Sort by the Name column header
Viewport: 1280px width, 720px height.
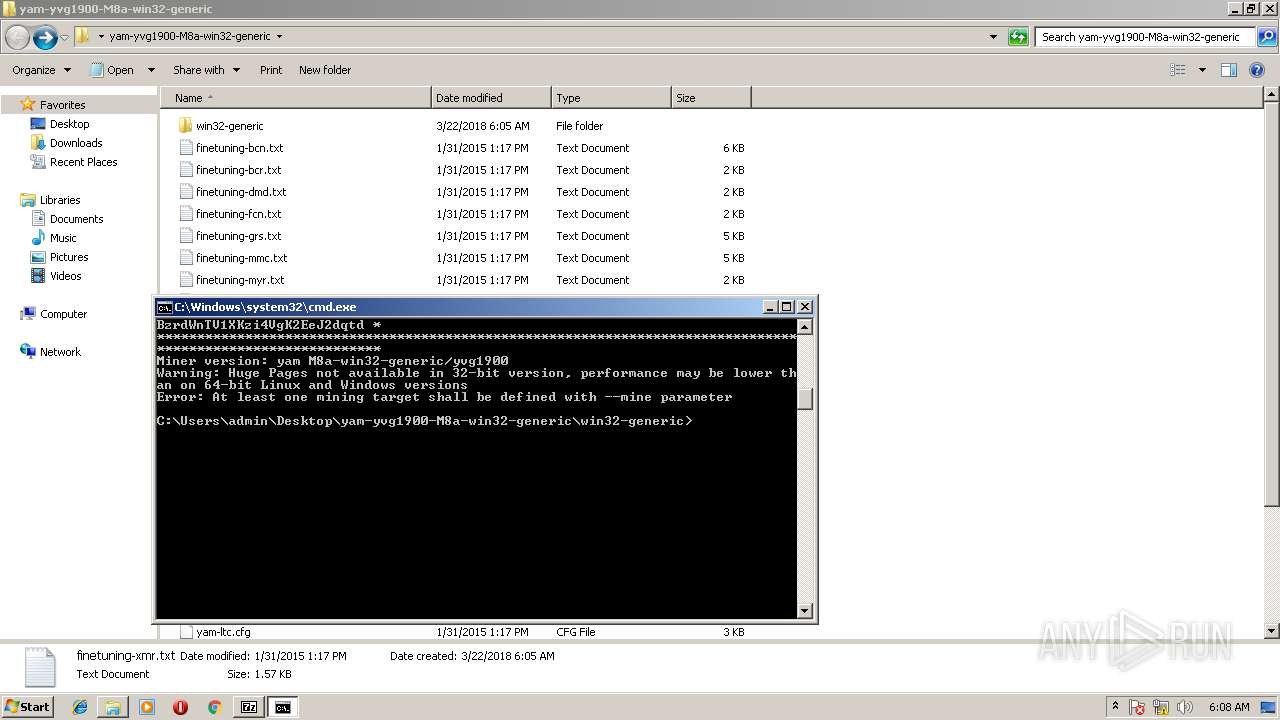tap(295, 98)
